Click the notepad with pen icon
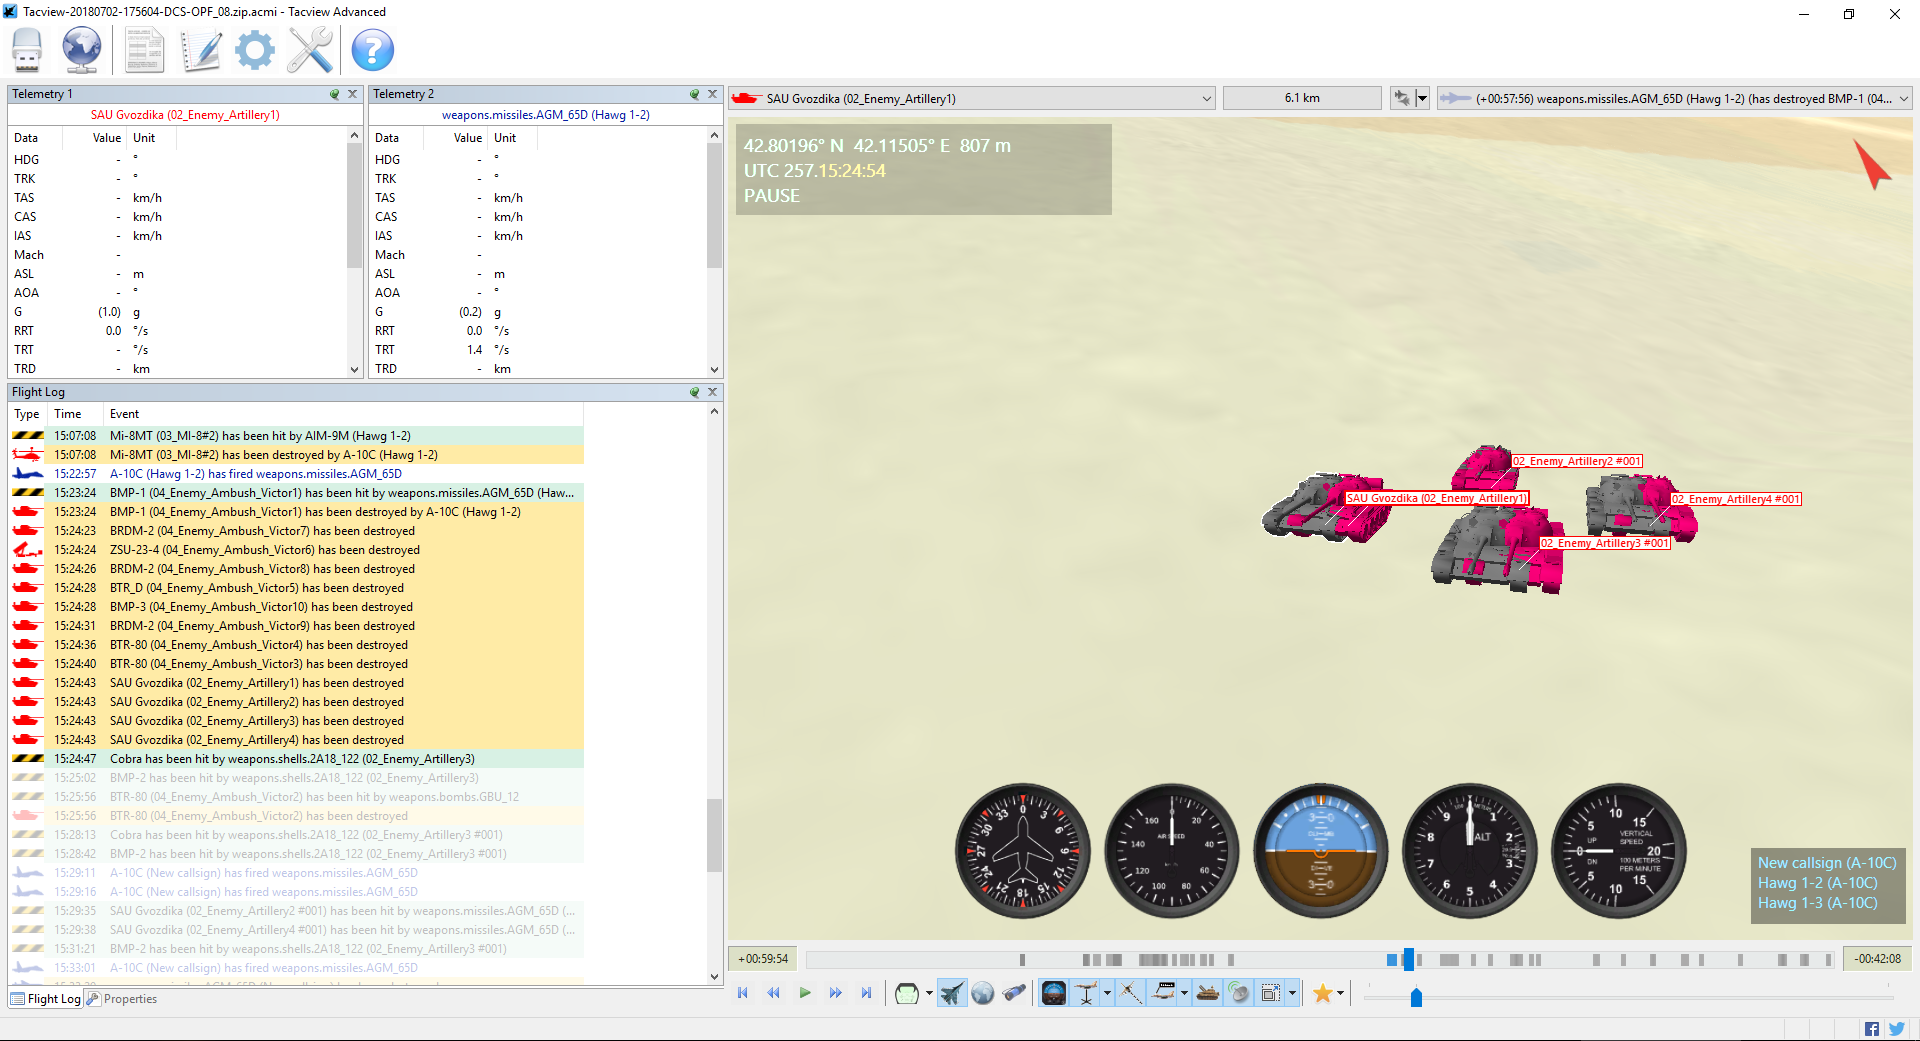Screen dimensions: 1920x1041 pos(201,50)
